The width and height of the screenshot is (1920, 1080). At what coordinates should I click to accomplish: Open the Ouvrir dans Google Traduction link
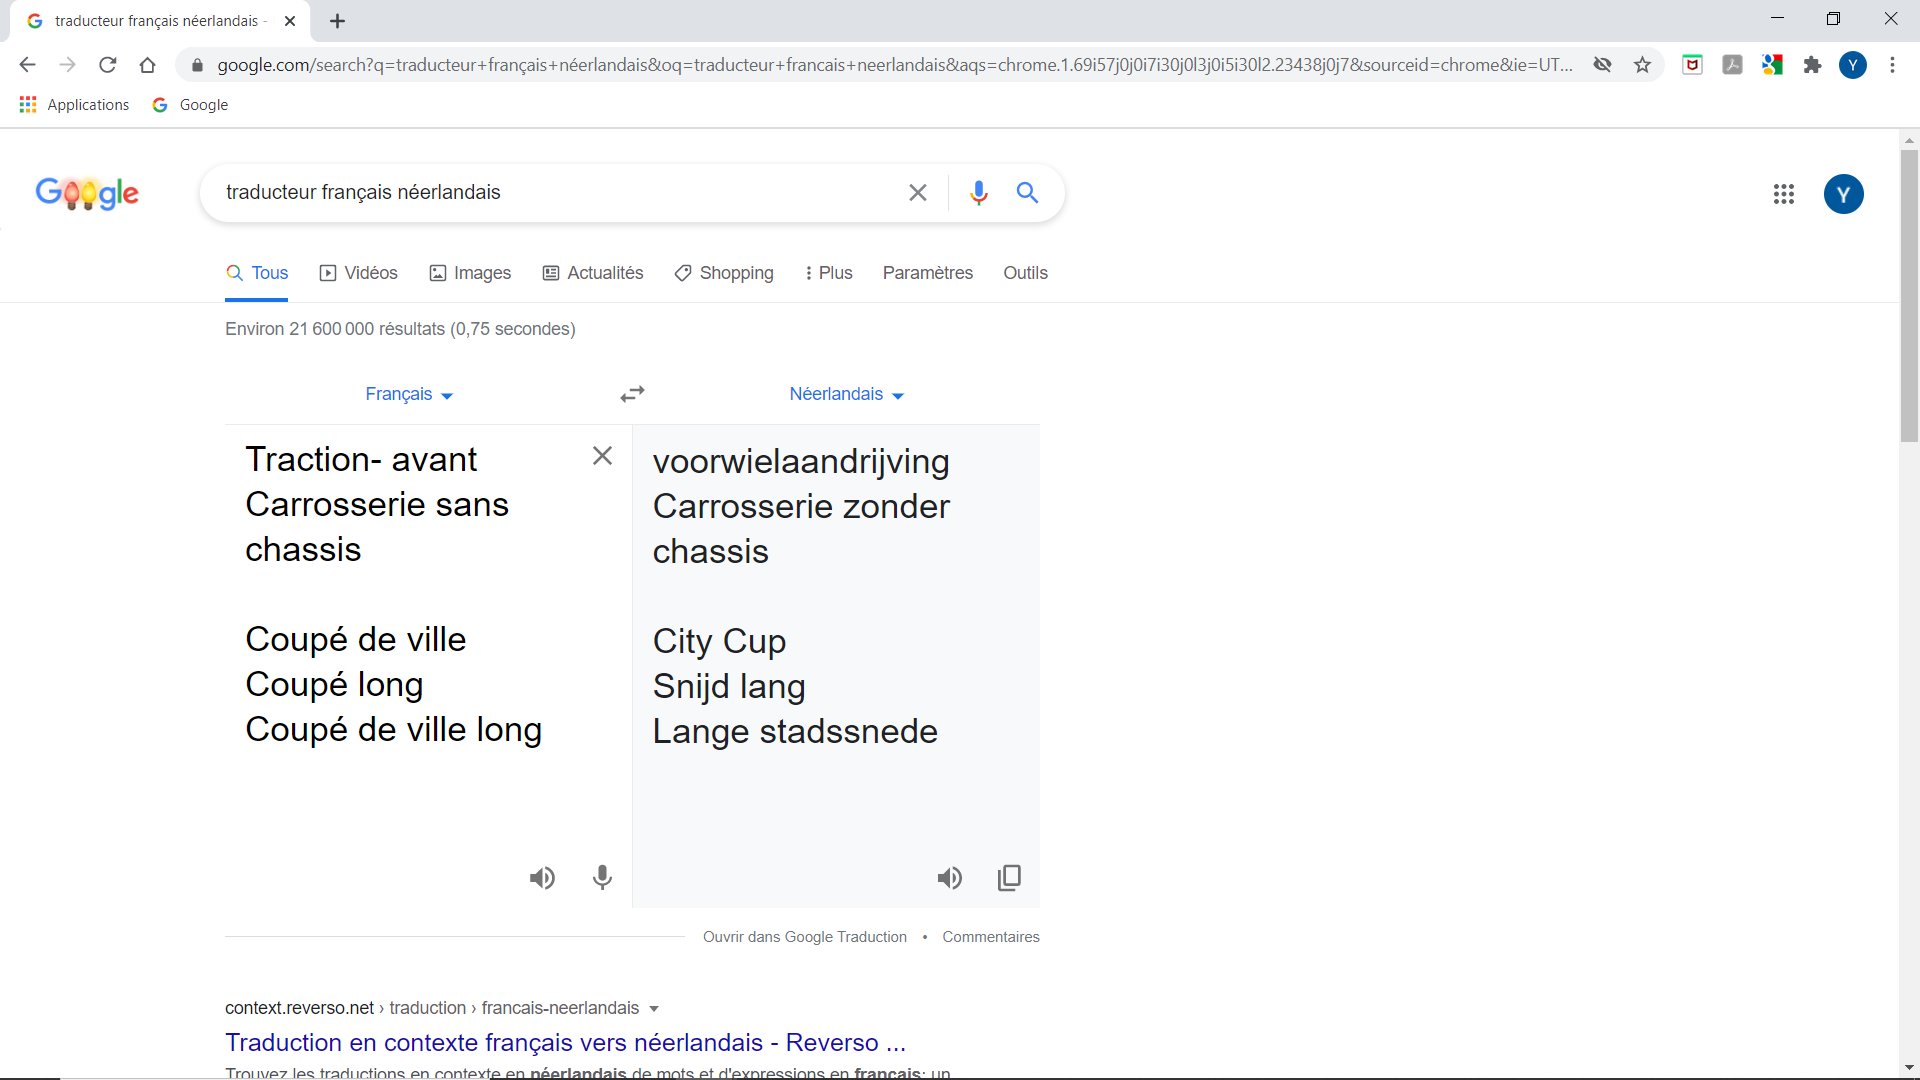click(805, 937)
